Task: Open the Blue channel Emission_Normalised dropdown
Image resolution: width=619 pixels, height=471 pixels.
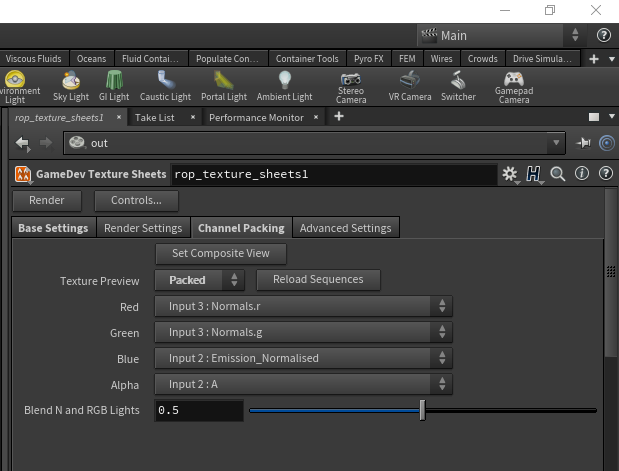Action: coord(303,358)
